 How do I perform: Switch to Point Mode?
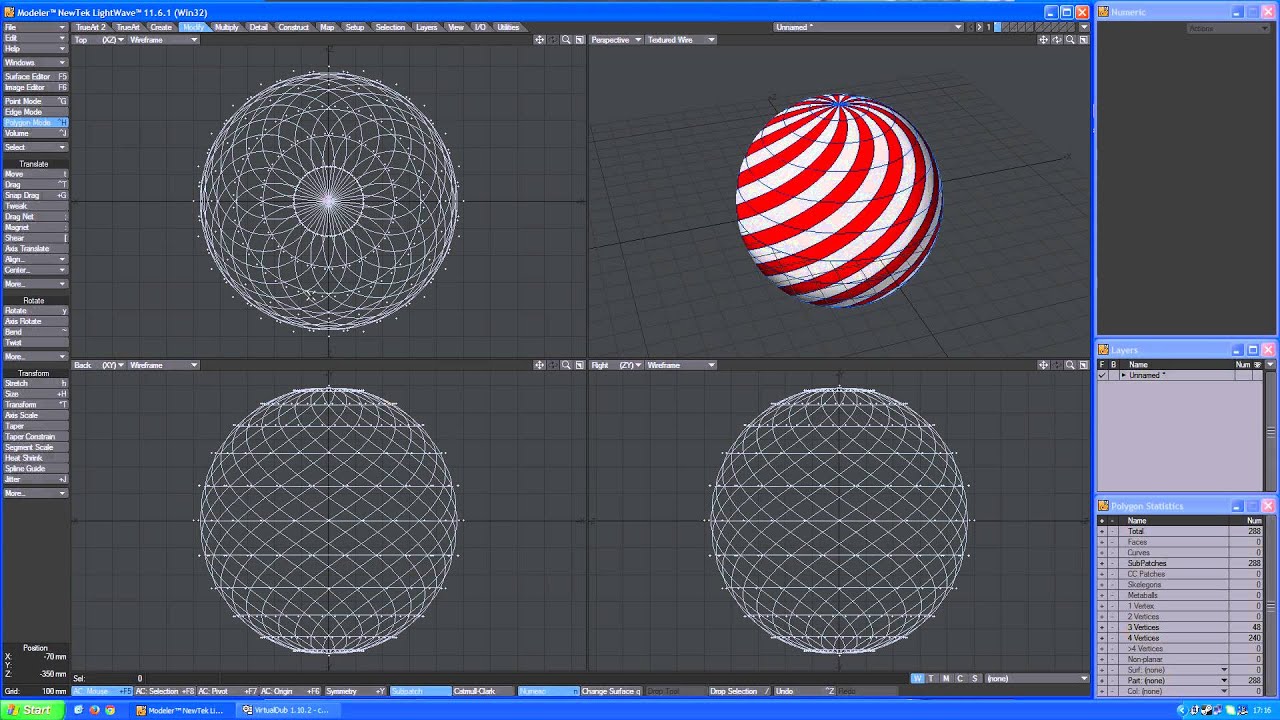point(35,101)
